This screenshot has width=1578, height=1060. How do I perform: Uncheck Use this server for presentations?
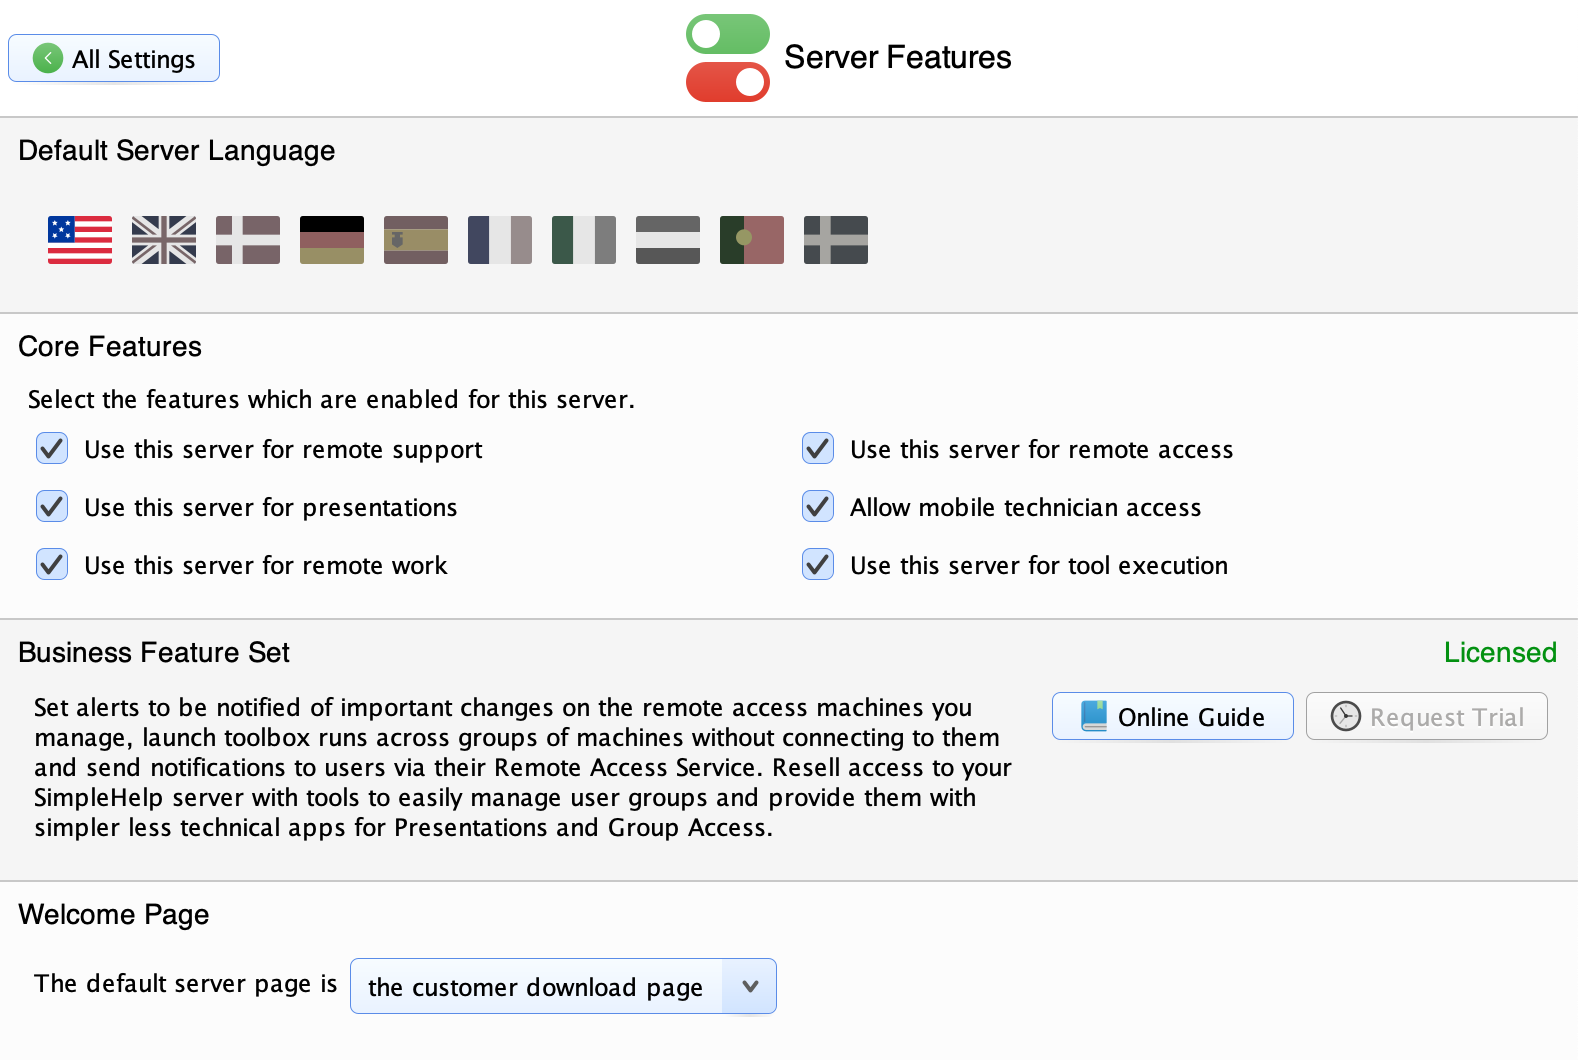pos(52,506)
